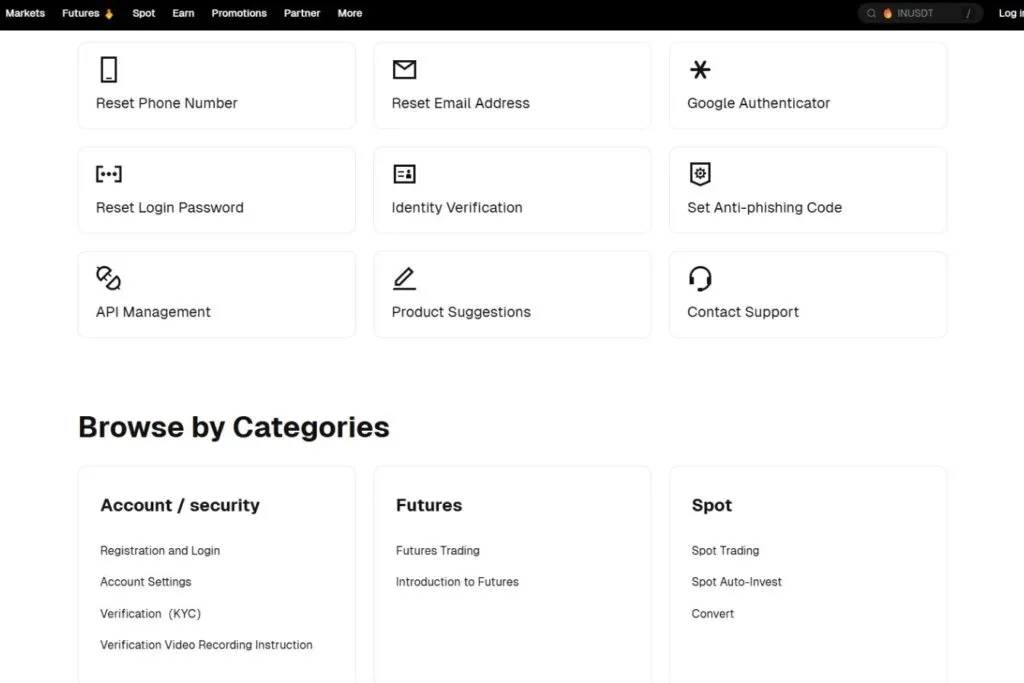The image size is (1024, 683).
Task: Open Google Authenticator card
Action: [808, 86]
